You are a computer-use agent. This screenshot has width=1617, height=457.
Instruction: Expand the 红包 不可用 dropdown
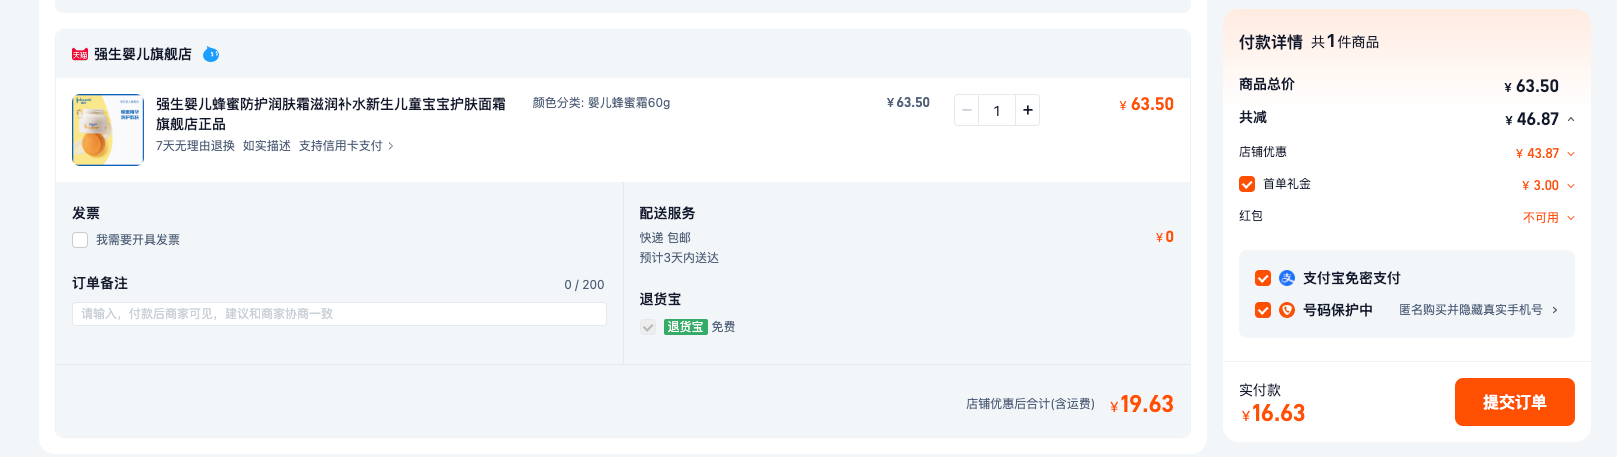pyautogui.click(x=1571, y=217)
